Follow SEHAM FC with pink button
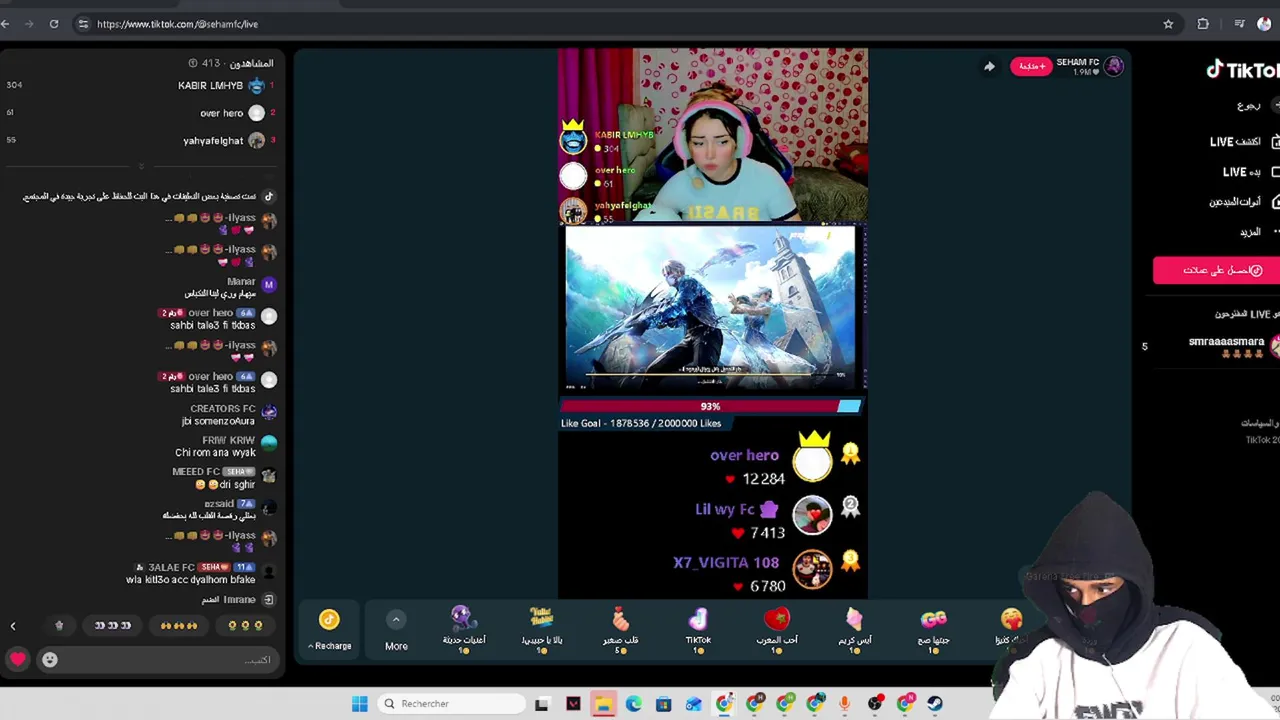1280x720 pixels. point(1031,67)
